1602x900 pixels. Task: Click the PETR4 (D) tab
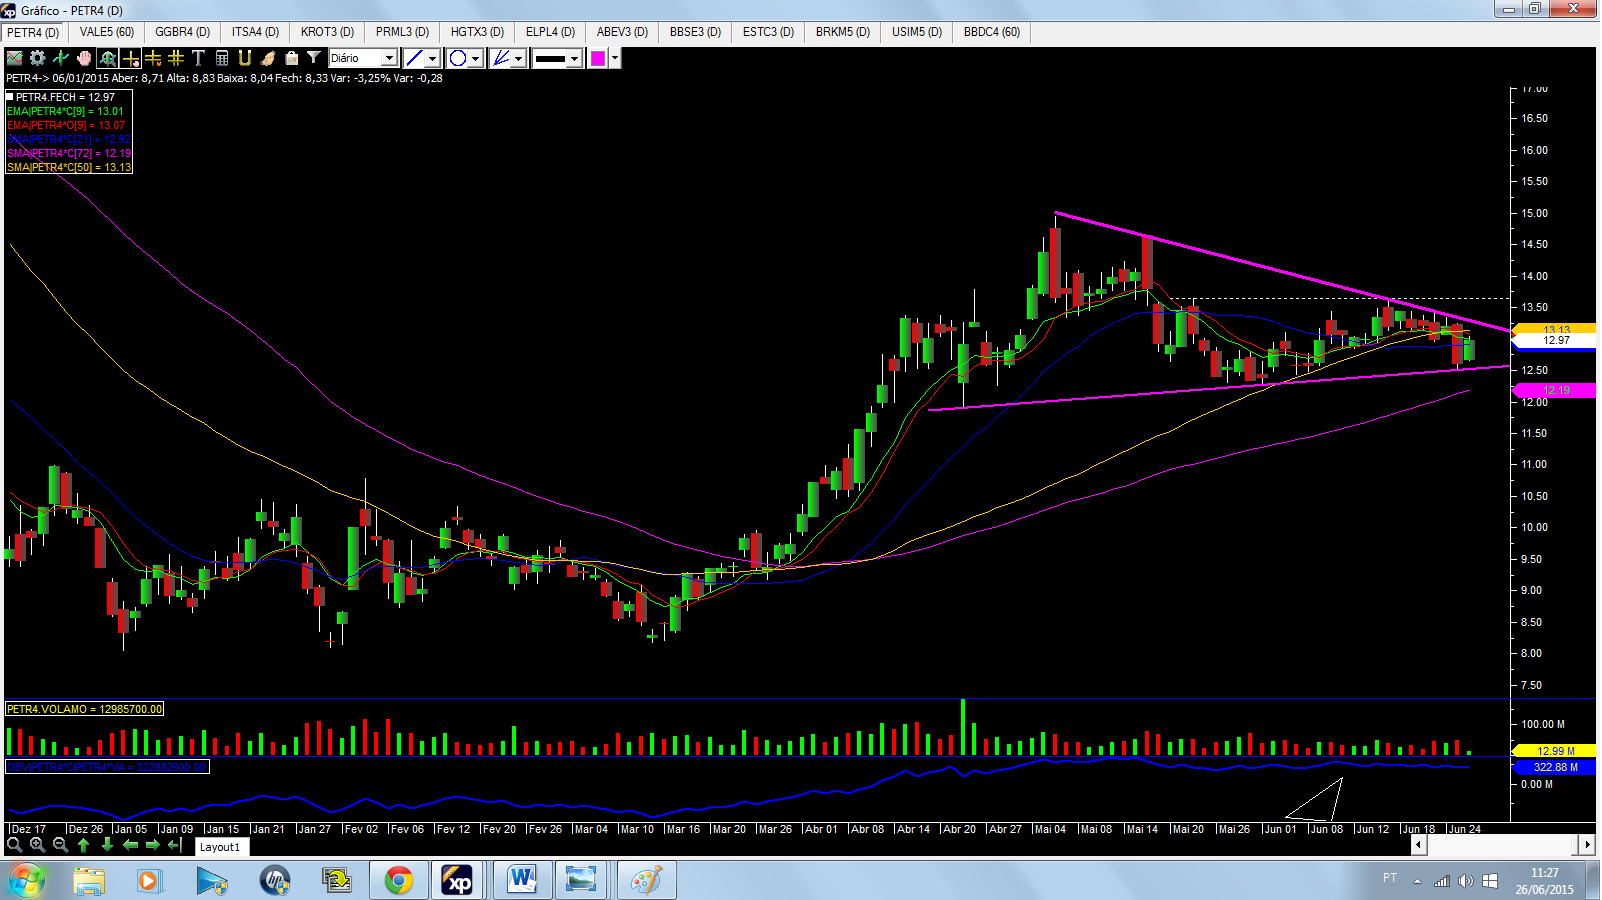[x=34, y=32]
